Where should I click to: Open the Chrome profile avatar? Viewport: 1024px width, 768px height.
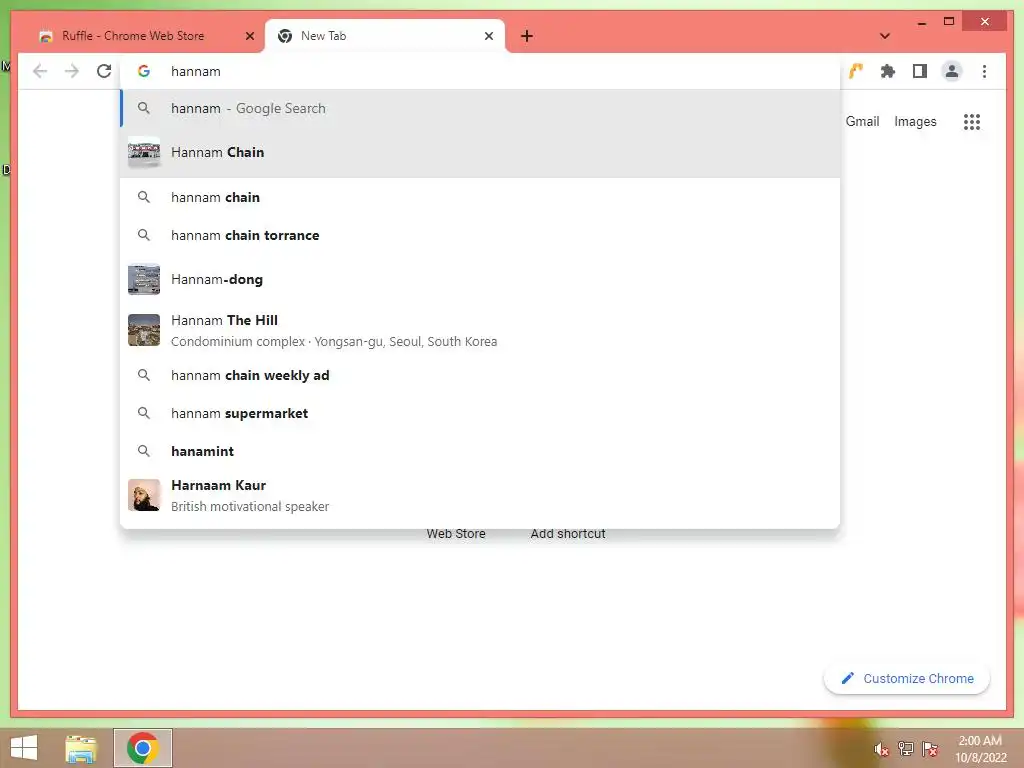(x=952, y=71)
